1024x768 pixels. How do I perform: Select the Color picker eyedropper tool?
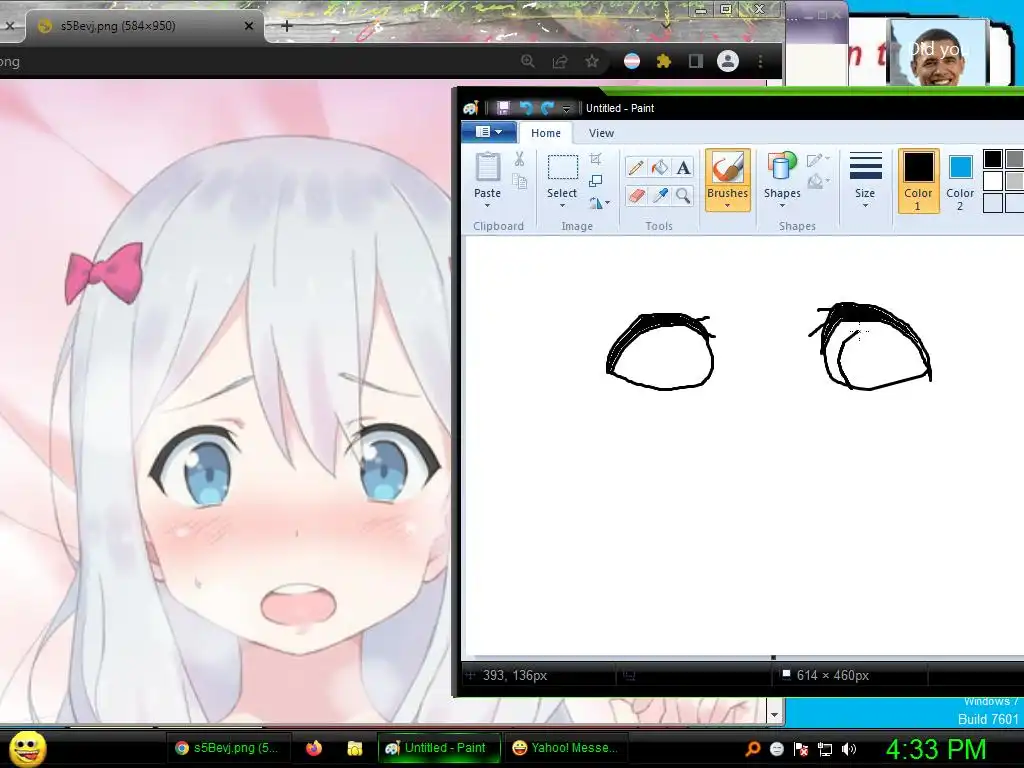[x=660, y=195]
